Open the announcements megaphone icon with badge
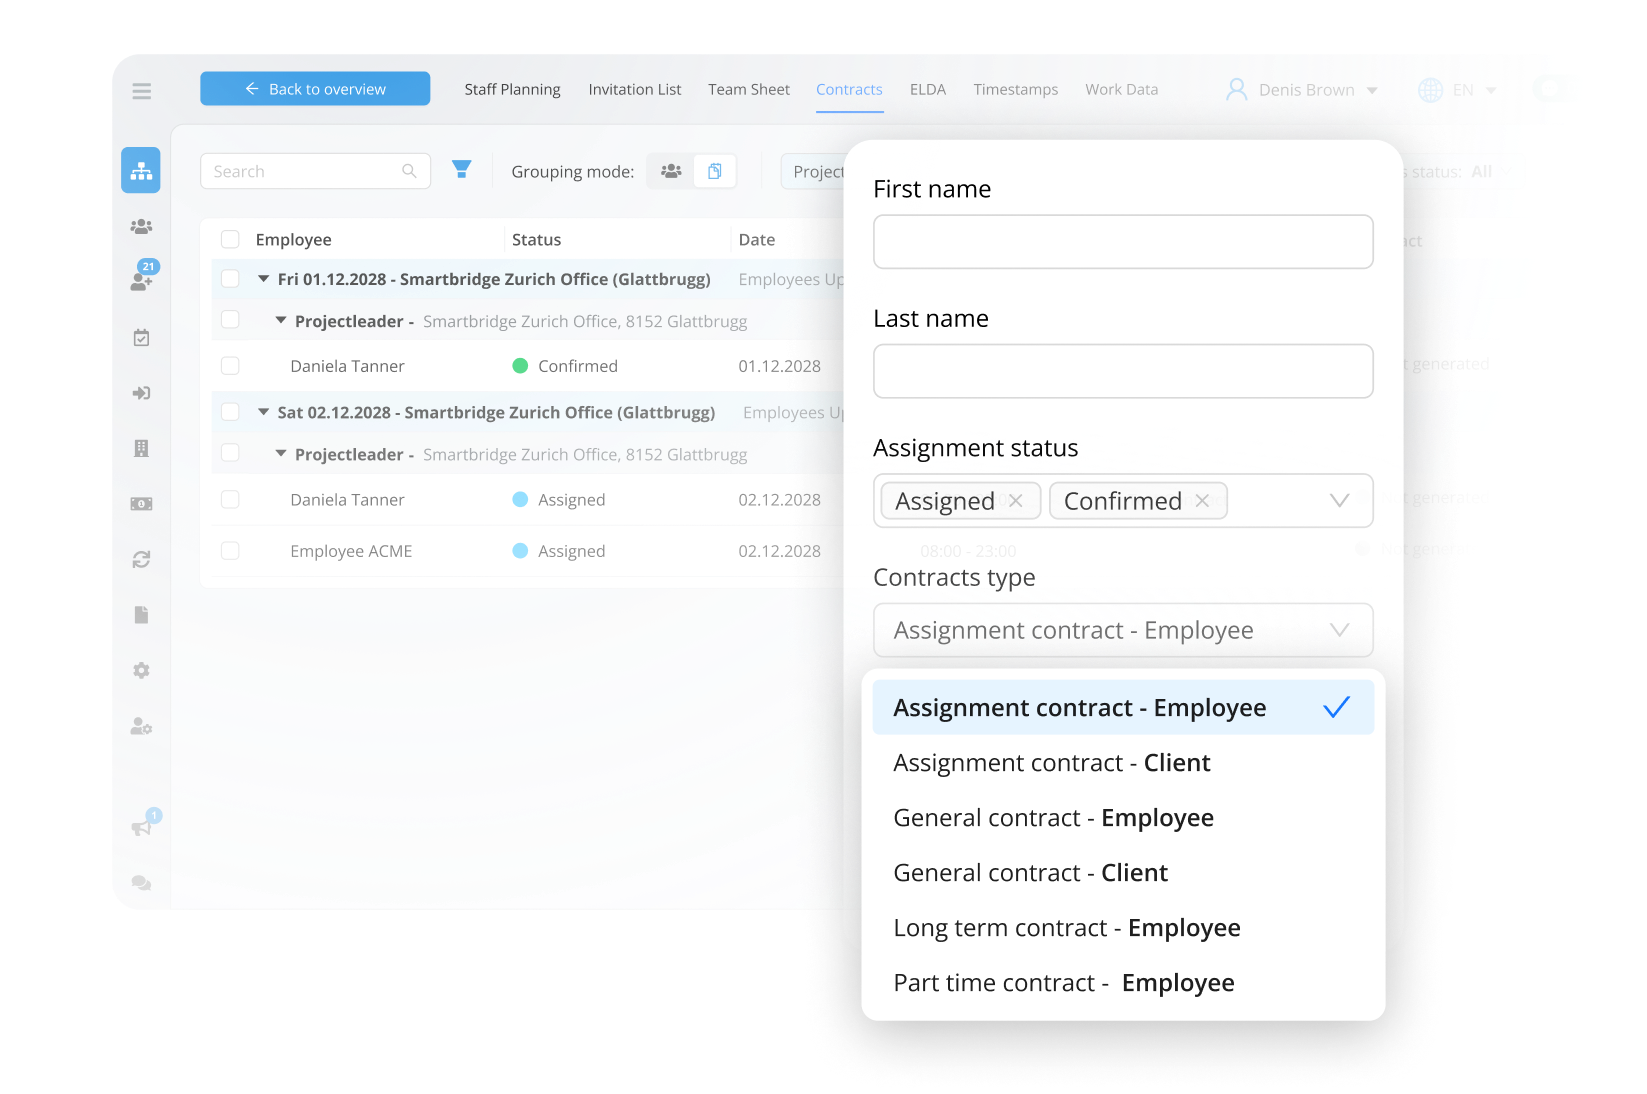Screen dimensions: 1647x1094 pos(140,825)
